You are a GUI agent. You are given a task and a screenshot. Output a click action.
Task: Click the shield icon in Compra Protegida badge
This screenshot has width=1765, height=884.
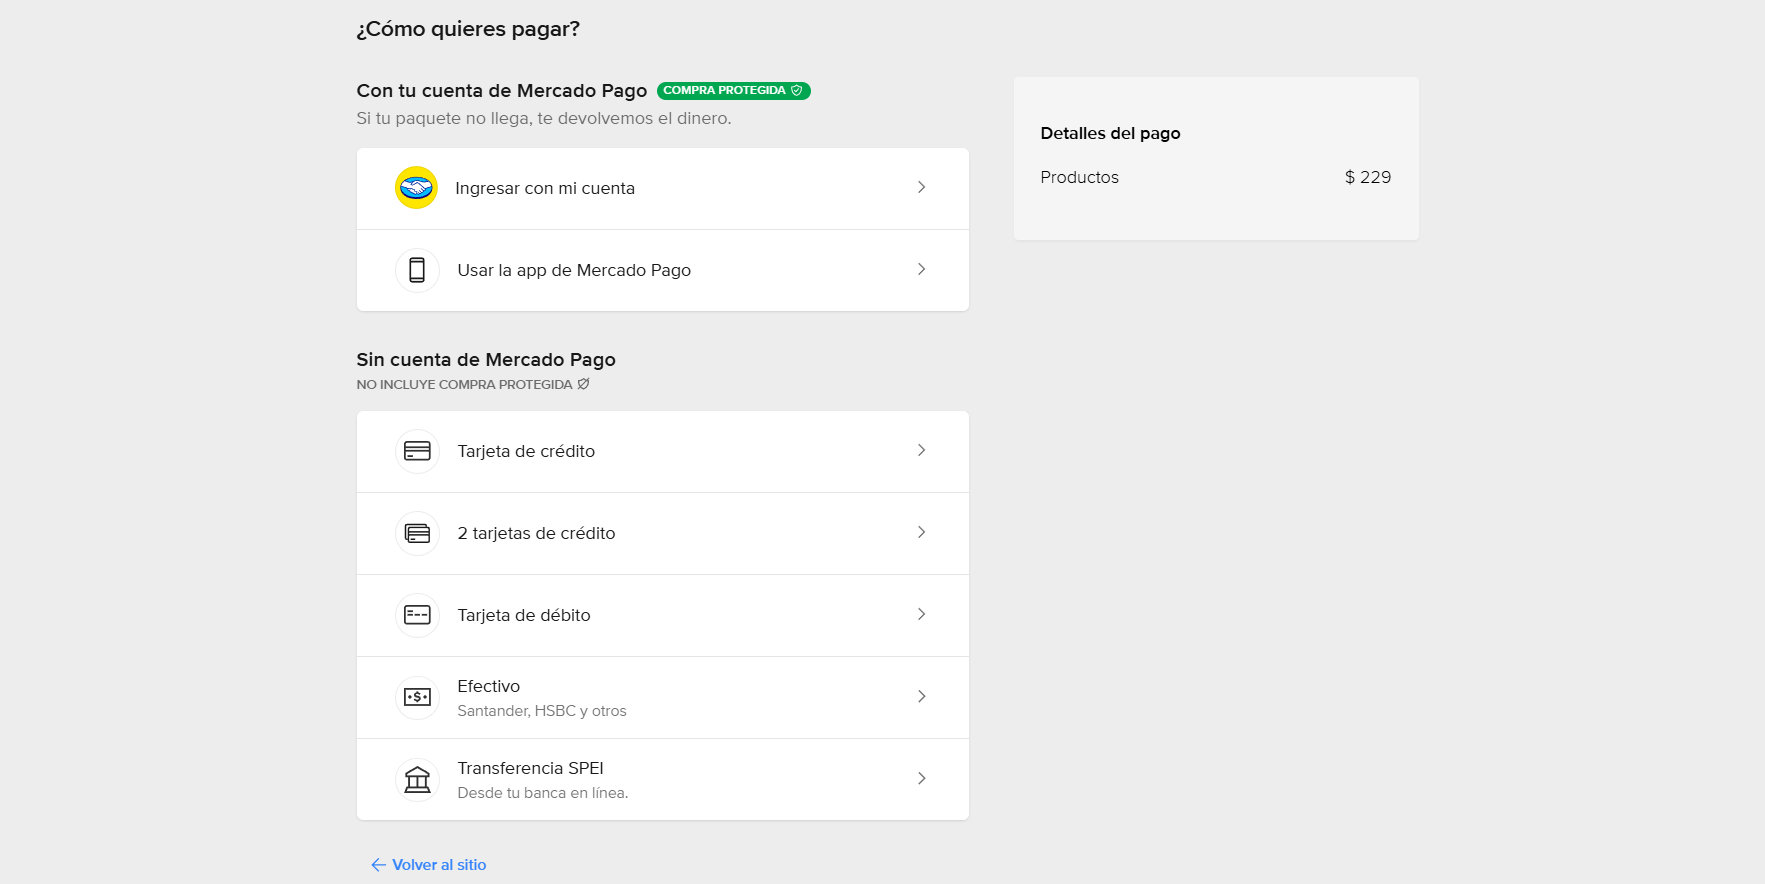pos(797,91)
